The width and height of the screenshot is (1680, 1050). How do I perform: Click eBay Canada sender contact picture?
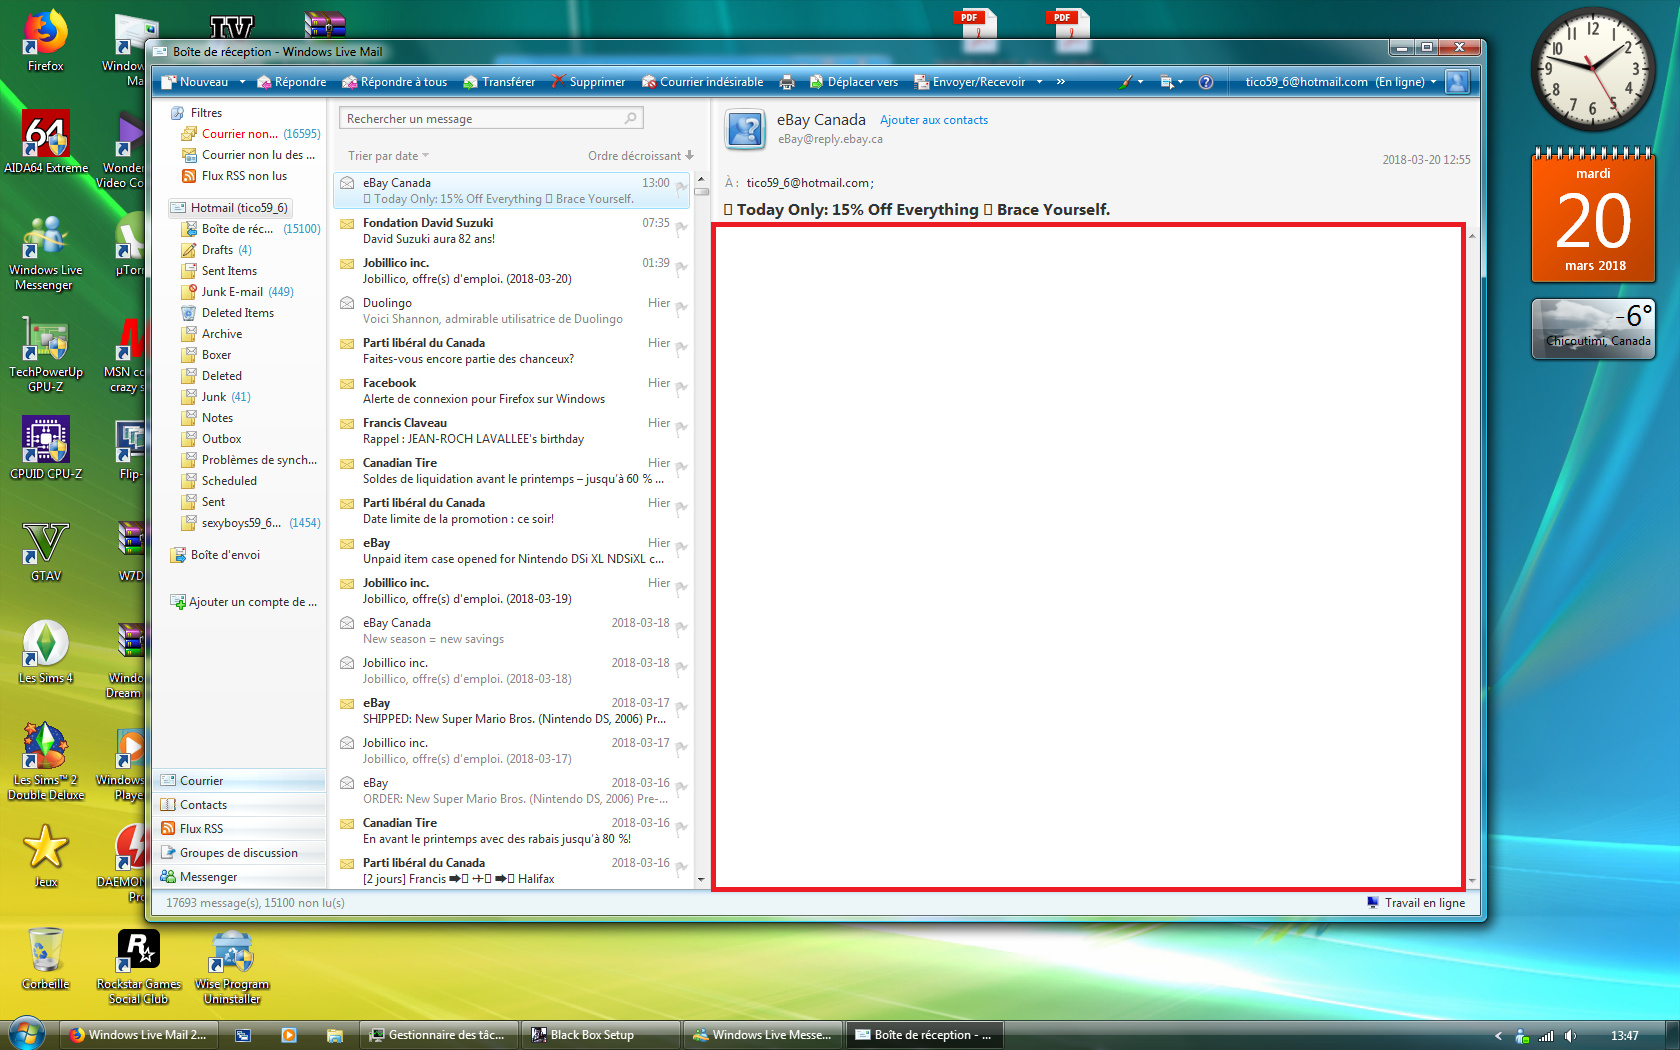pos(746,129)
